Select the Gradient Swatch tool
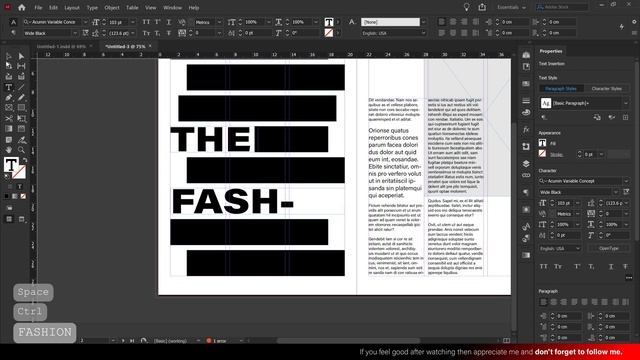 (9, 129)
